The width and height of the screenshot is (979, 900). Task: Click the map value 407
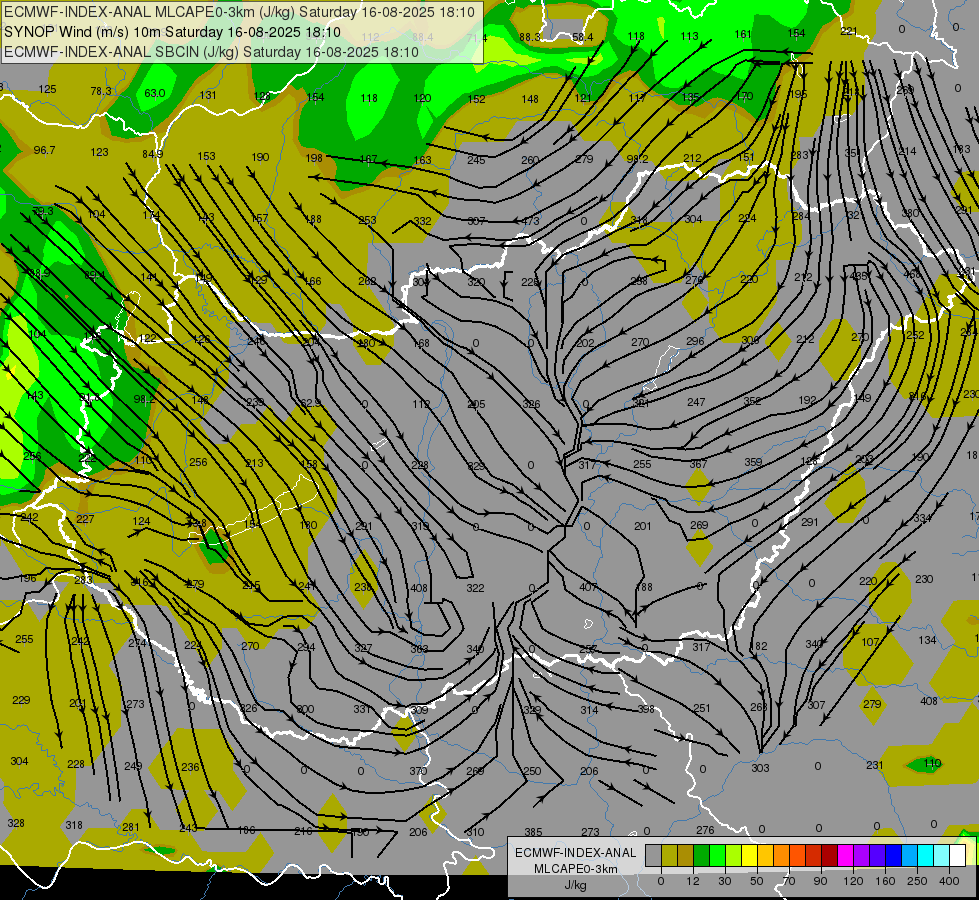(x=588, y=586)
